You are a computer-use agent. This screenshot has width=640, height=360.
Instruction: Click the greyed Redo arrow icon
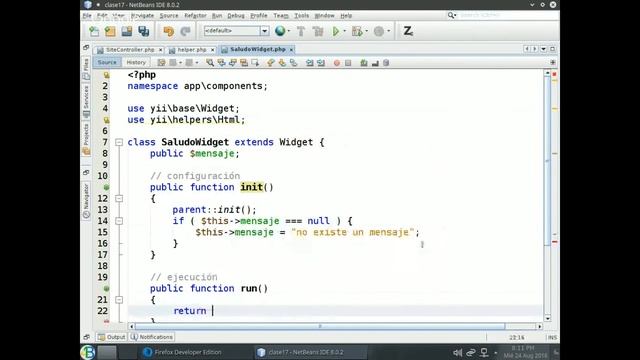click(x=185, y=31)
